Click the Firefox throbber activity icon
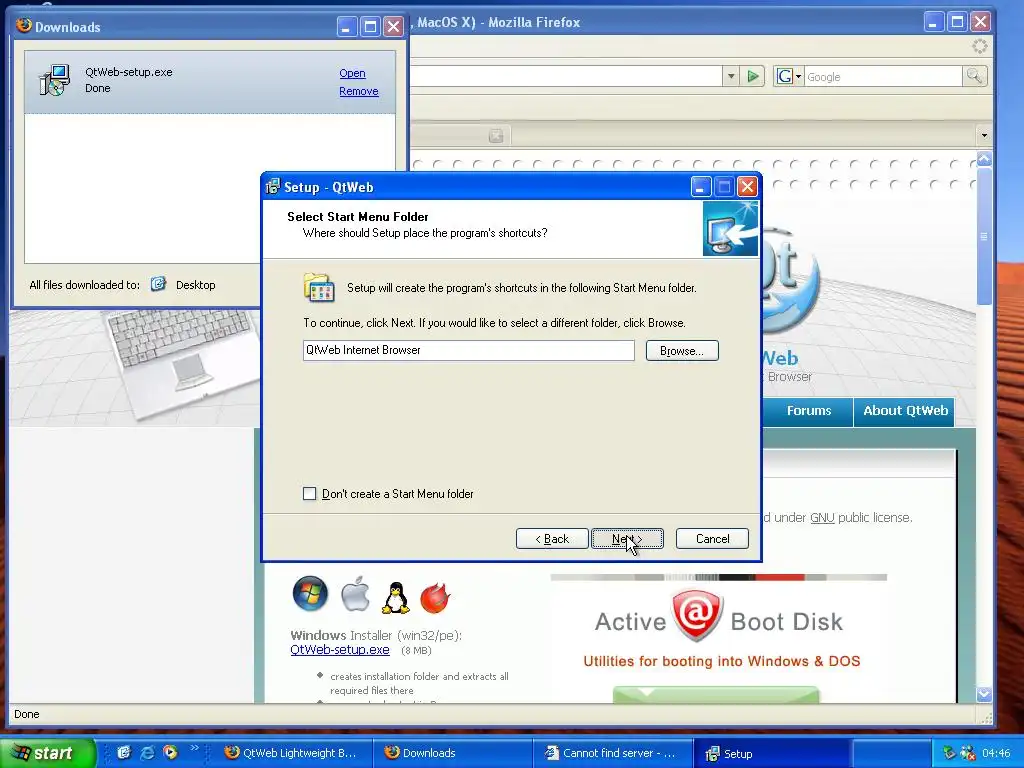 pyautogui.click(x=979, y=46)
